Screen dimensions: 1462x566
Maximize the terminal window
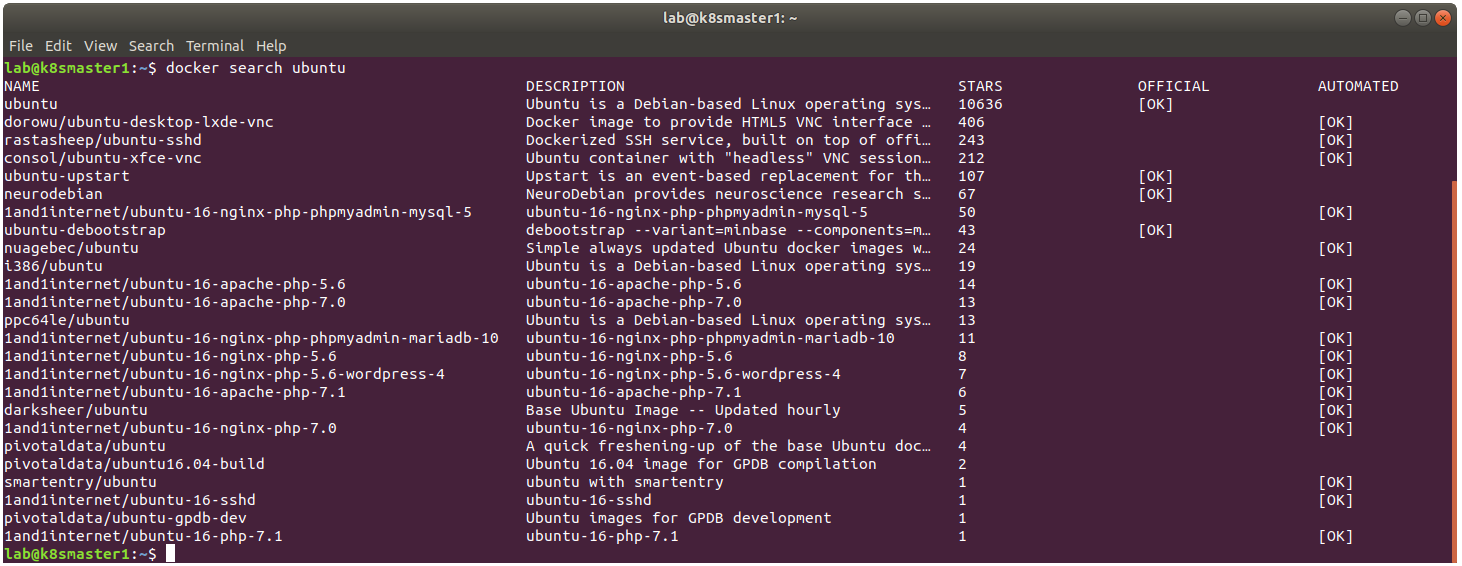click(1423, 18)
